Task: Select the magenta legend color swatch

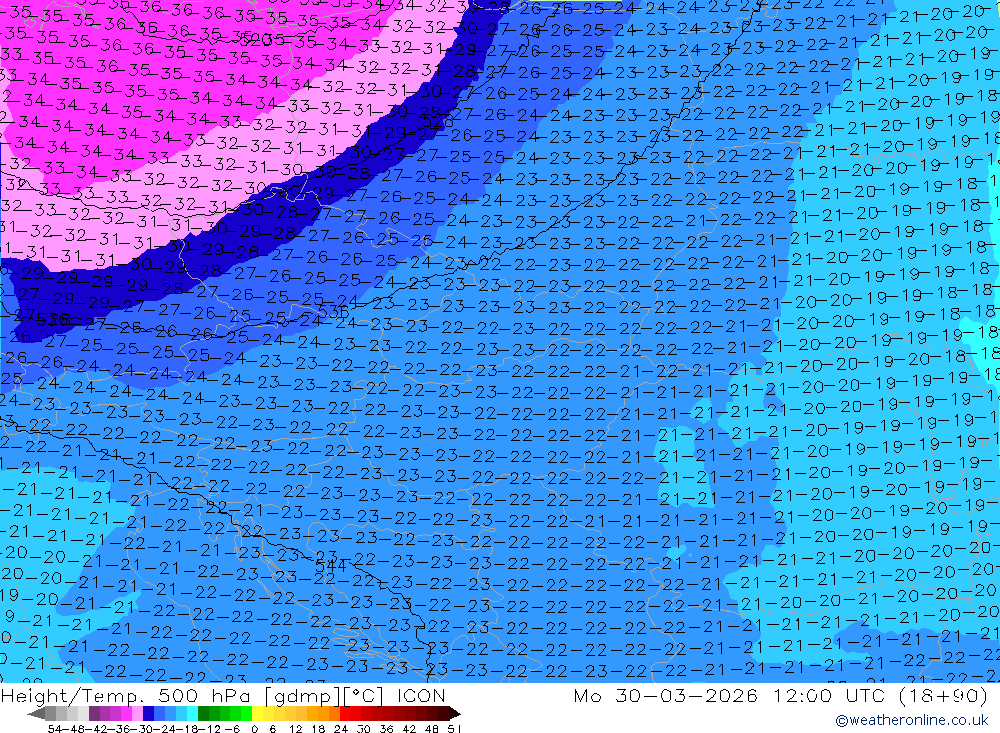Action: (126, 713)
